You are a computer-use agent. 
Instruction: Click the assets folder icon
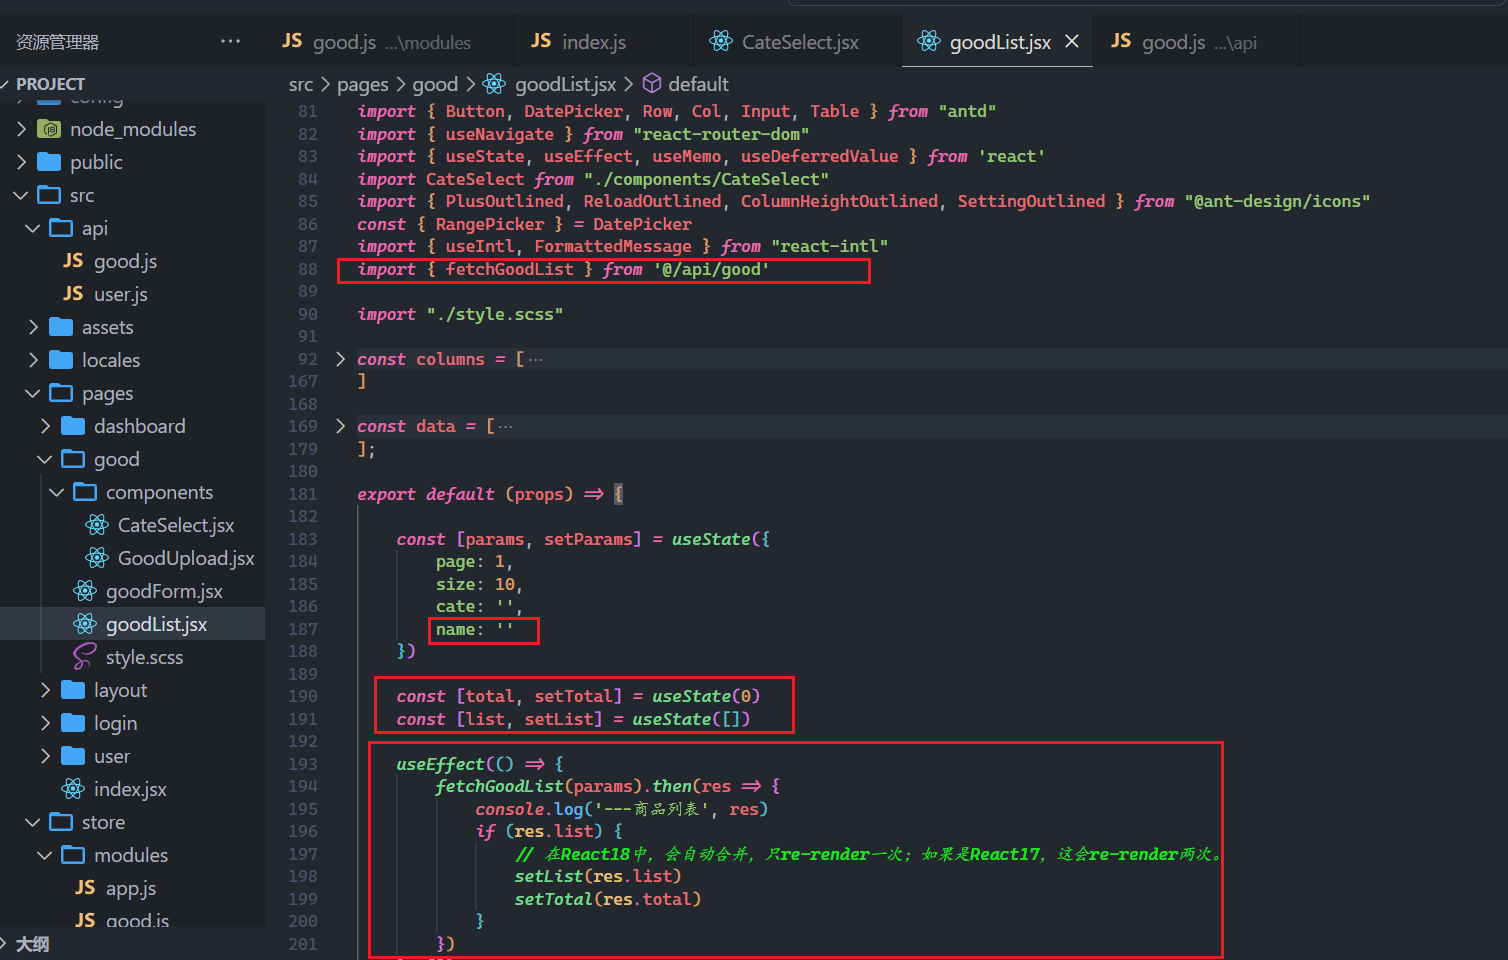coord(61,327)
